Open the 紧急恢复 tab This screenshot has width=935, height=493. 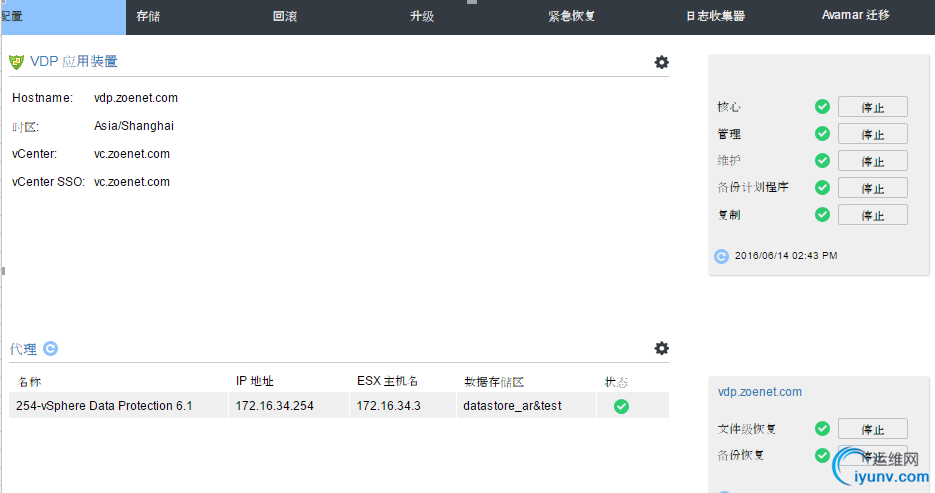click(x=571, y=17)
